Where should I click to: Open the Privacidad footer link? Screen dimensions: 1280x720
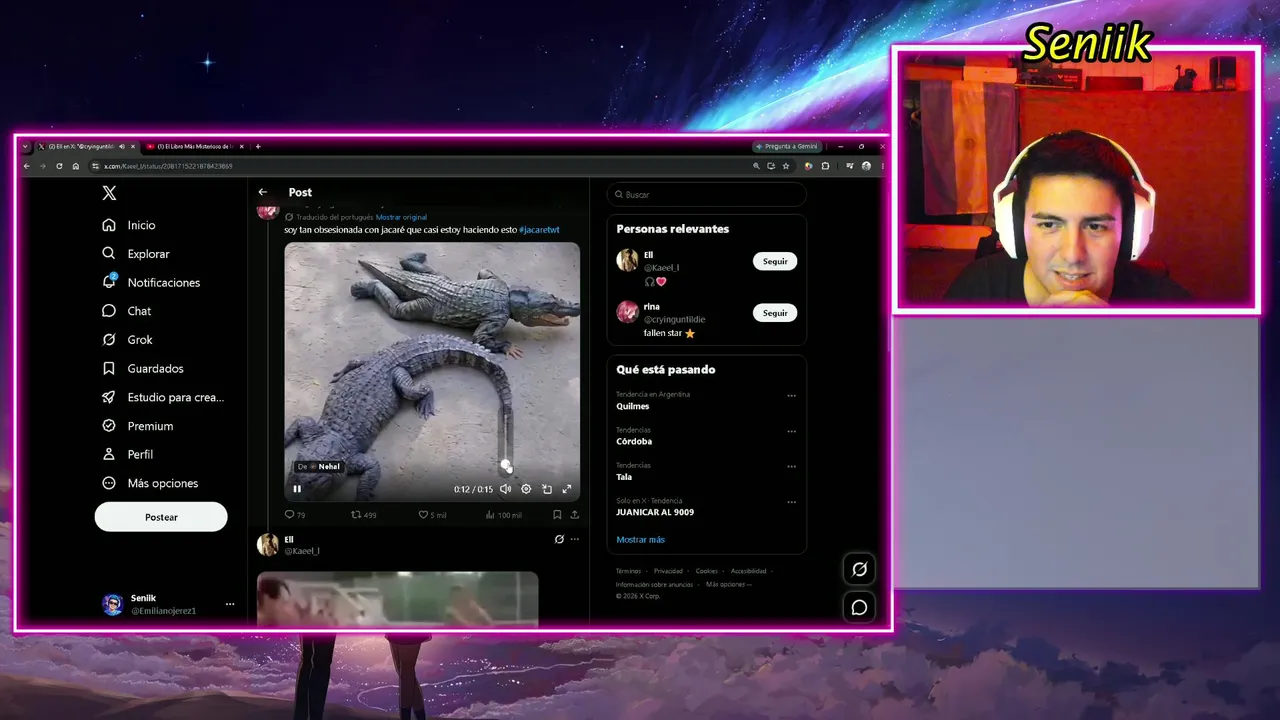click(x=668, y=571)
